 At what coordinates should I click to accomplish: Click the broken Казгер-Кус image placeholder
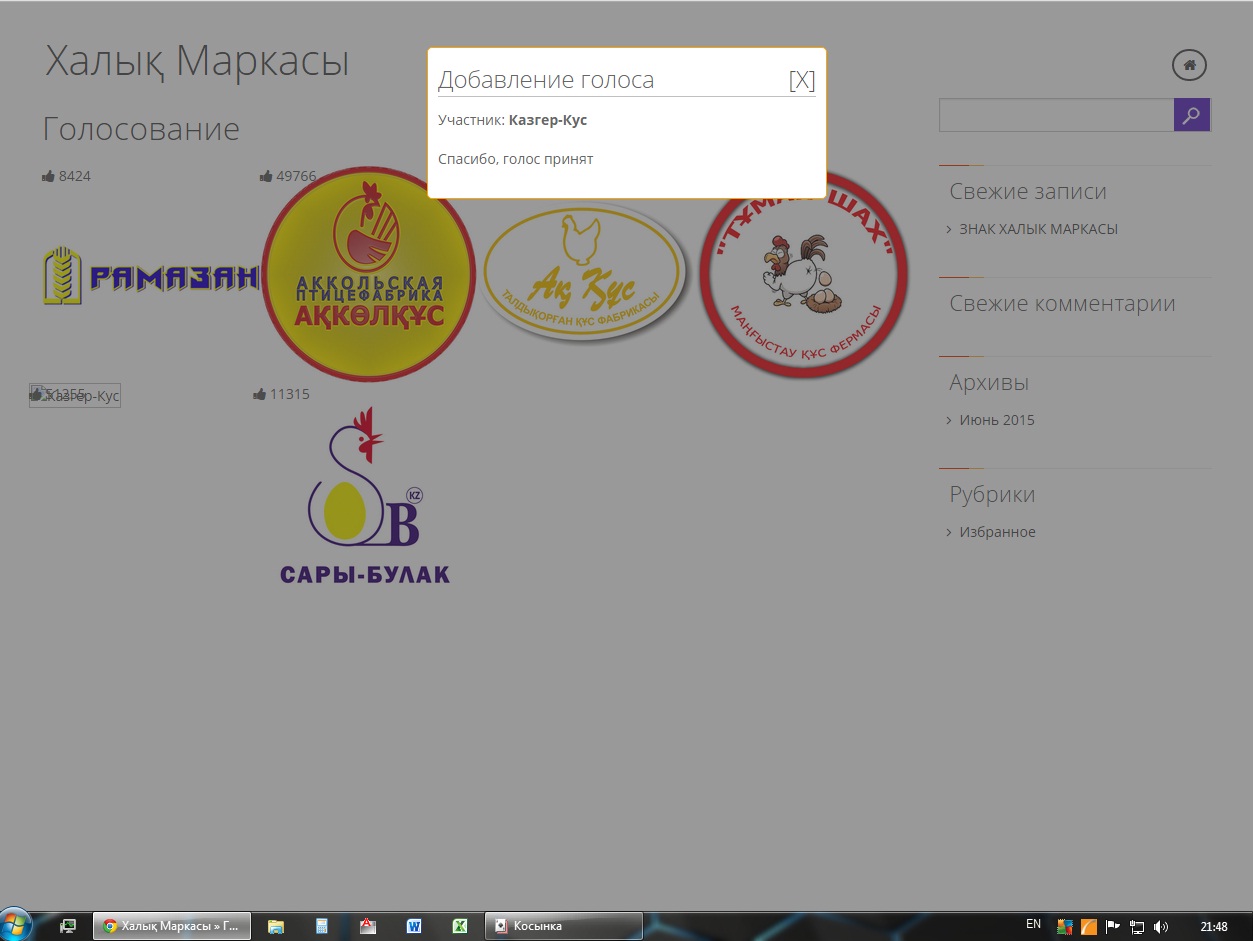[75, 396]
